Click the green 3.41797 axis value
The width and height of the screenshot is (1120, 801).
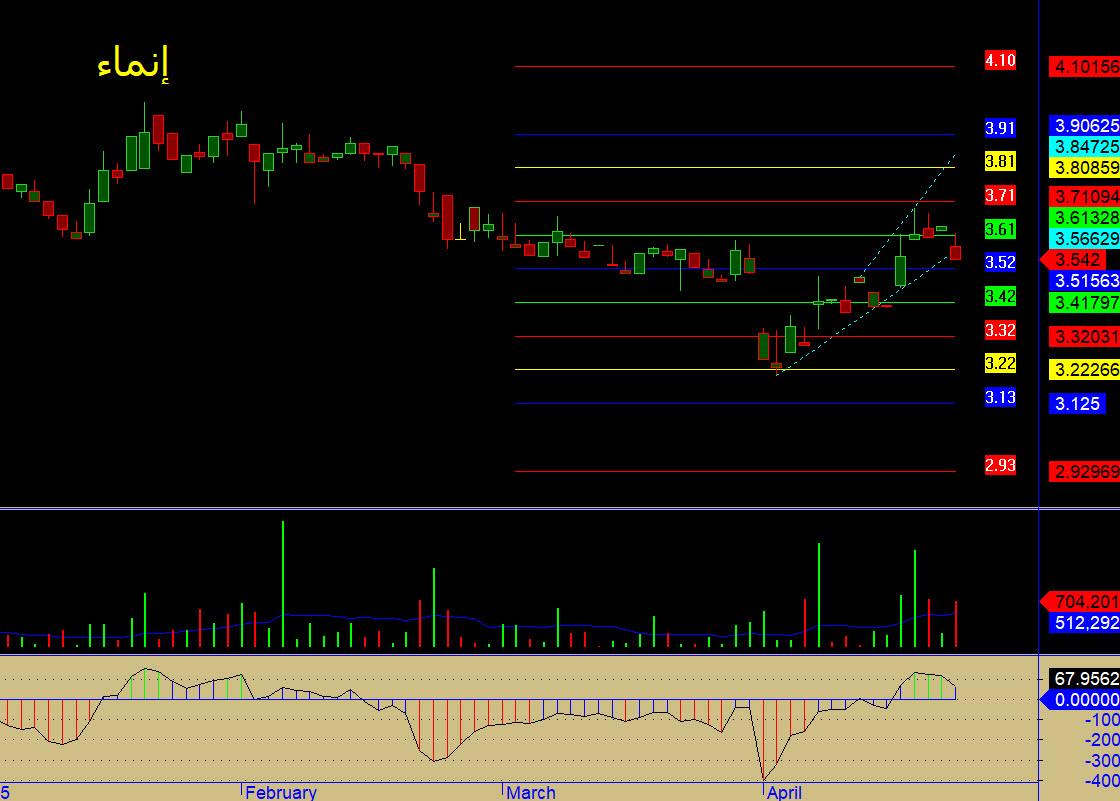(x=1084, y=303)
